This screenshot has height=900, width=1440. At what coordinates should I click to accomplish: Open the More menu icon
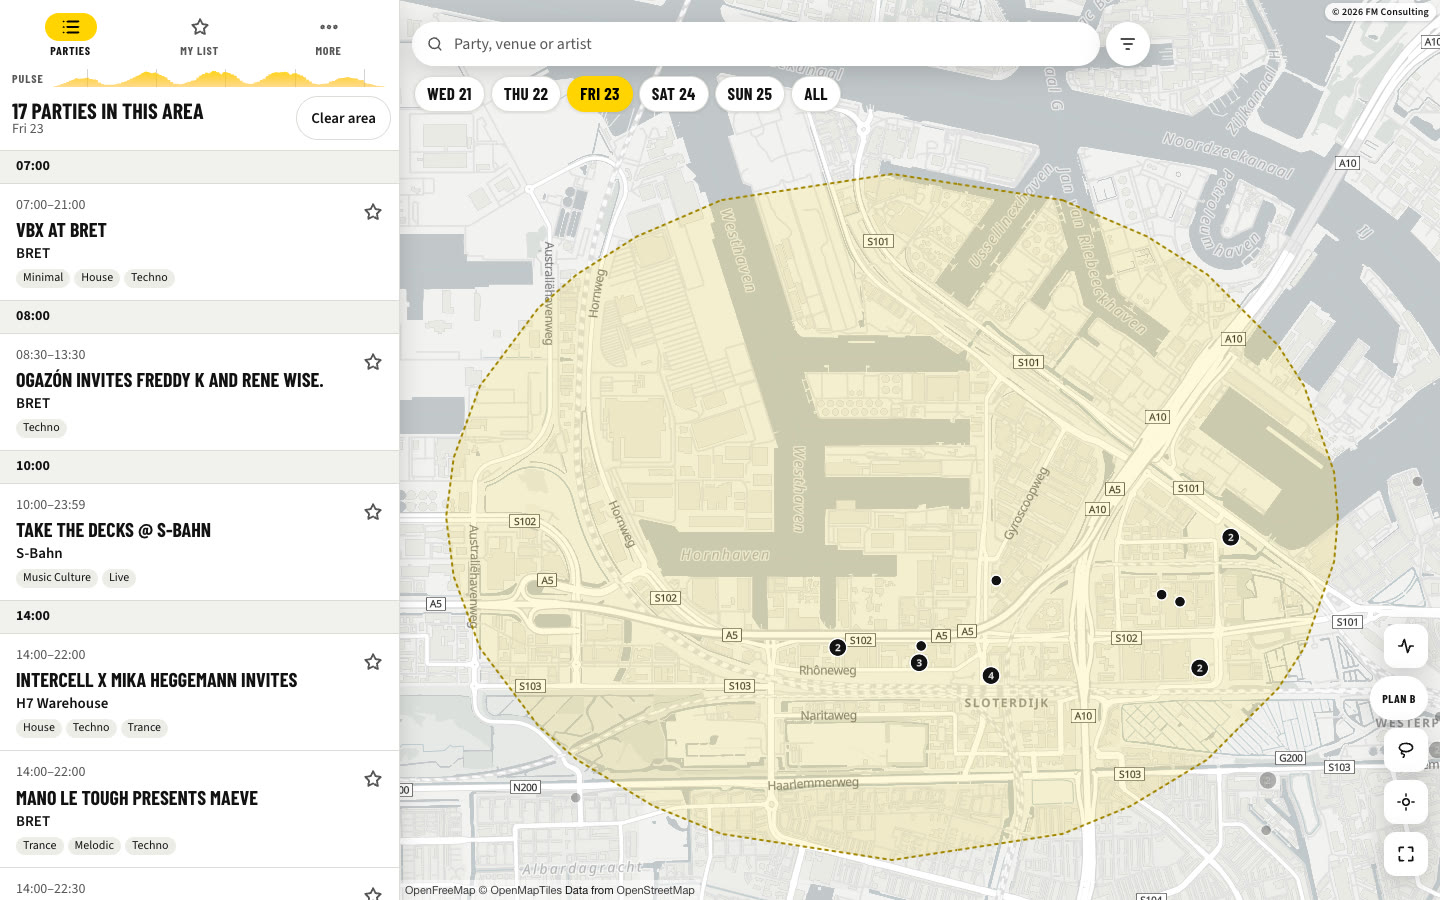tap(328, 27)
